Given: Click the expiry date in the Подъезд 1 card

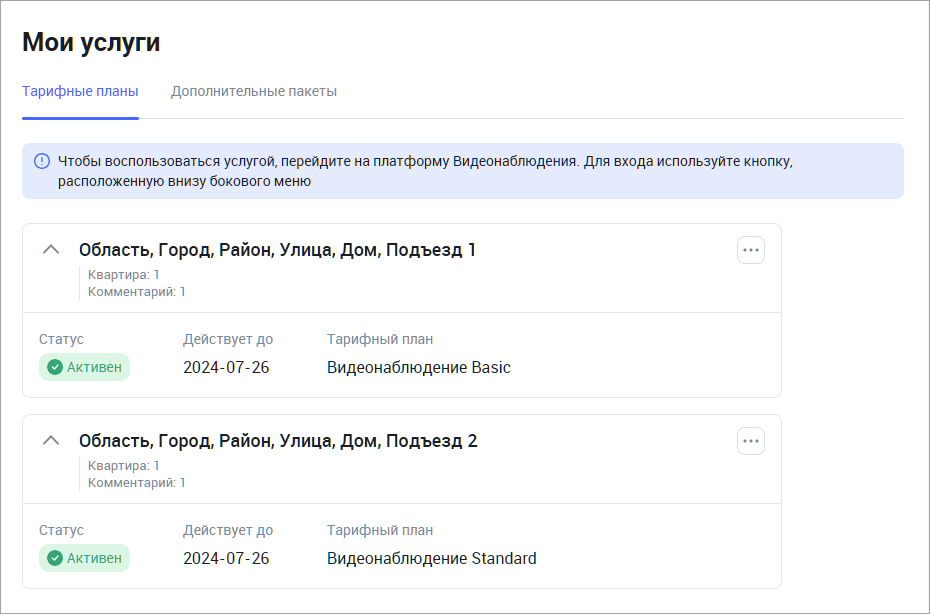Looking at the screenshot, I should click(x=226, y=368).
